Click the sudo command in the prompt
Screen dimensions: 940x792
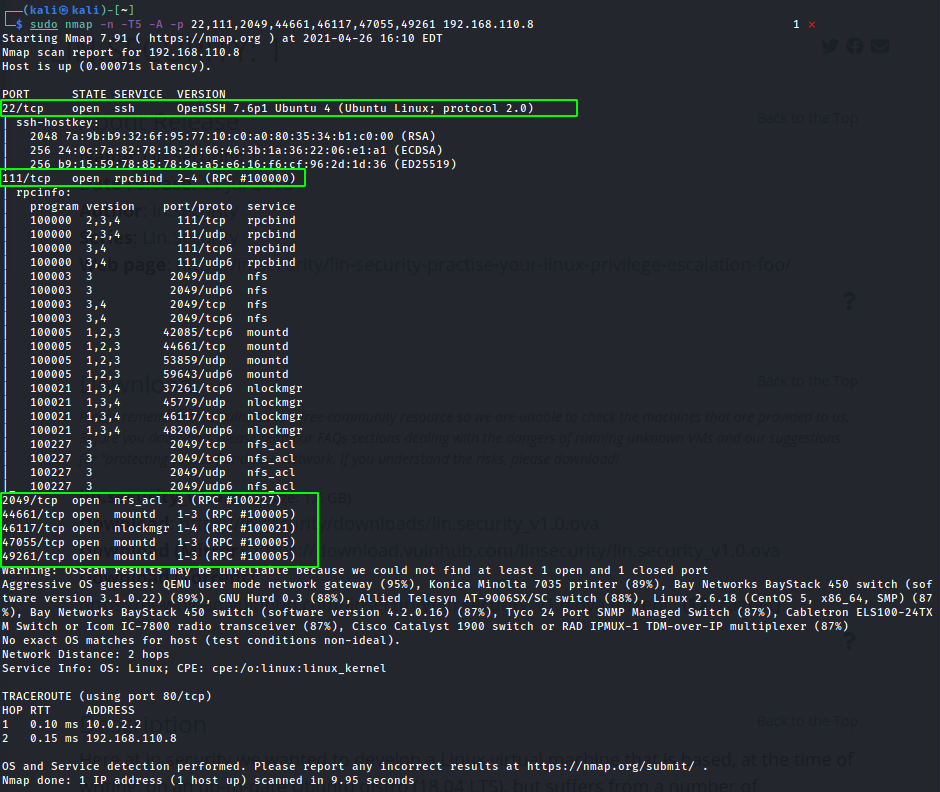(43, 24)
